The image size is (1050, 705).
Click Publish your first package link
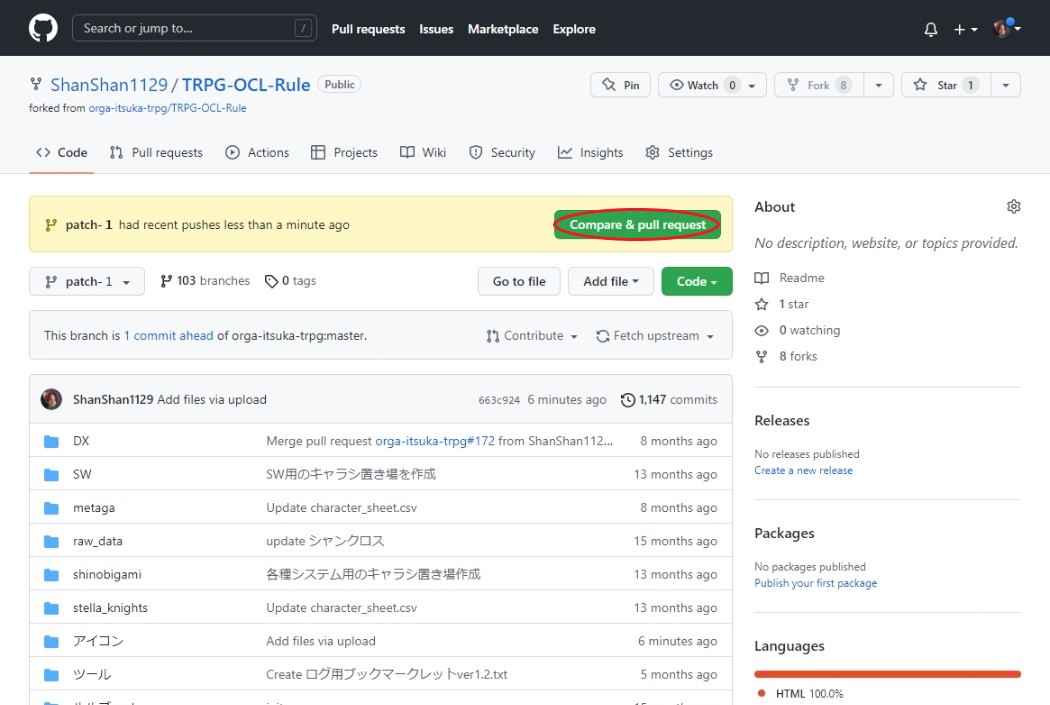tap(816, 583)
